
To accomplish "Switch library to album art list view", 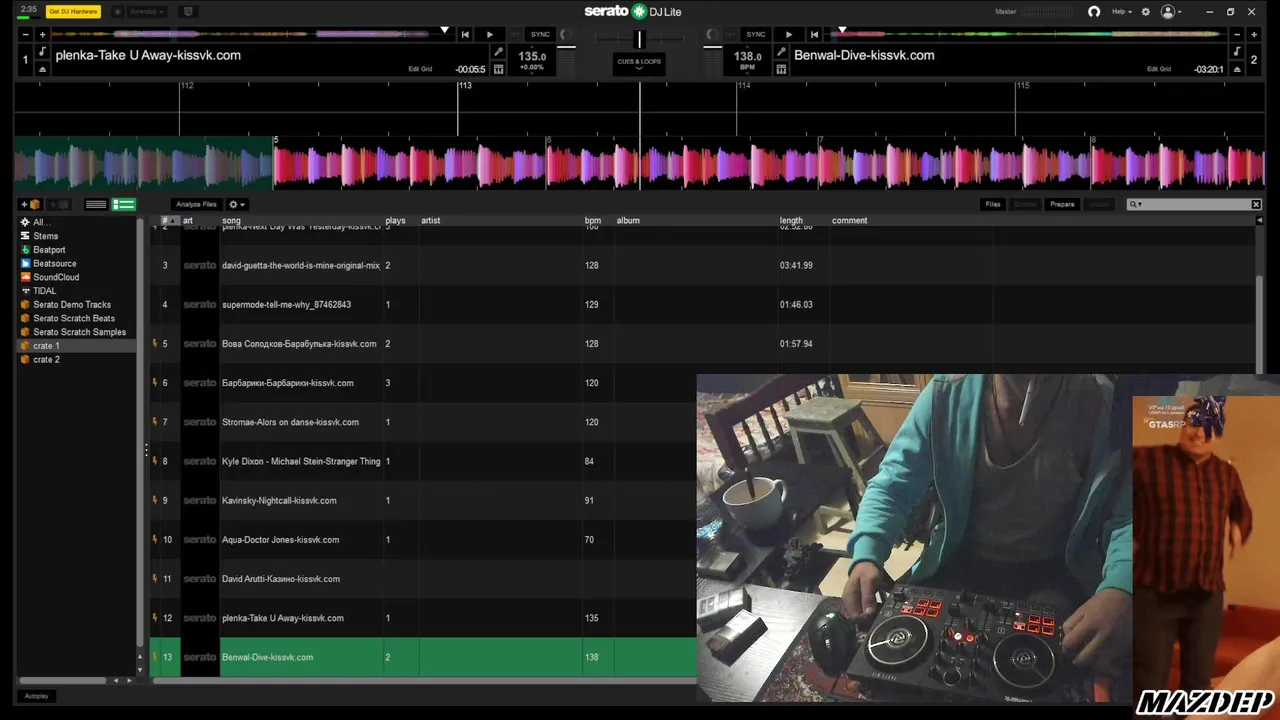I will pos(124,204).
